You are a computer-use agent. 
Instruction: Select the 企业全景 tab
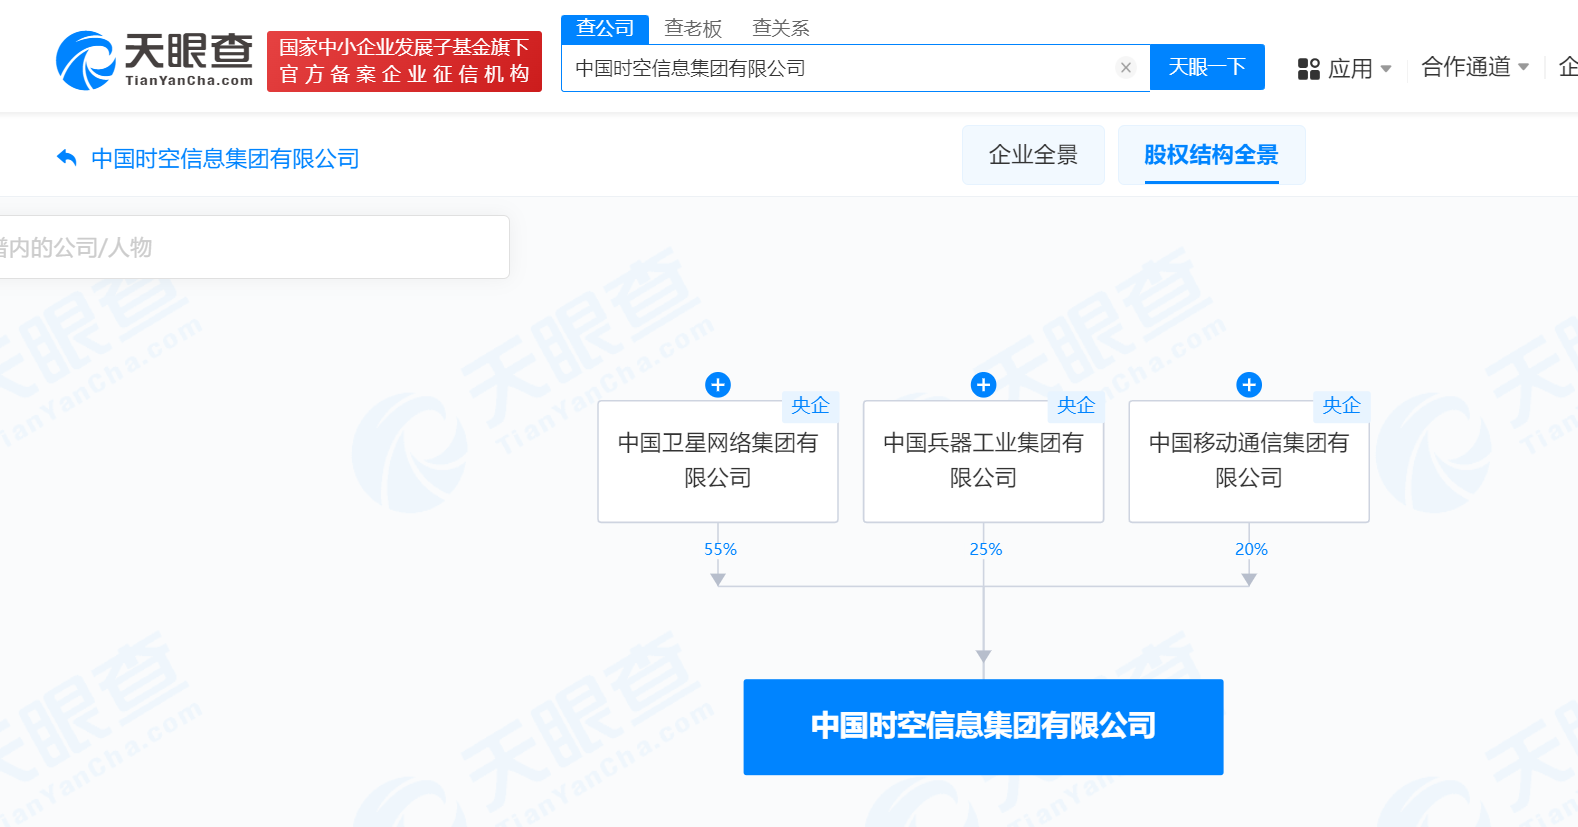click(x=1033, y=155)
